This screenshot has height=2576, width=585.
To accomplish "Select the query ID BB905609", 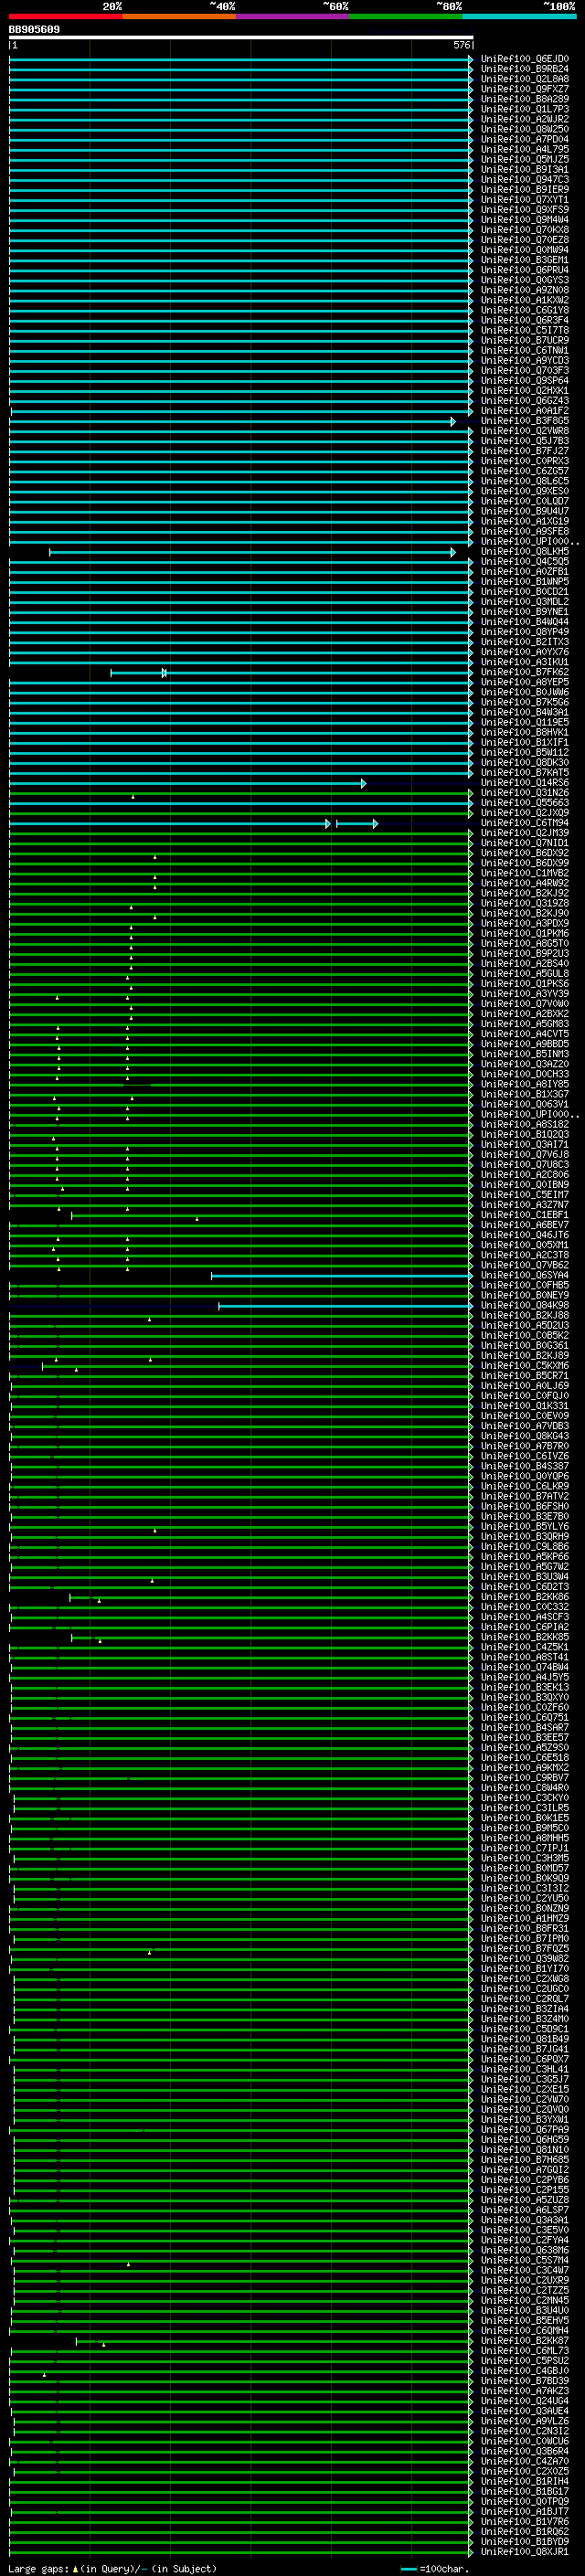I will coord(34,30).
